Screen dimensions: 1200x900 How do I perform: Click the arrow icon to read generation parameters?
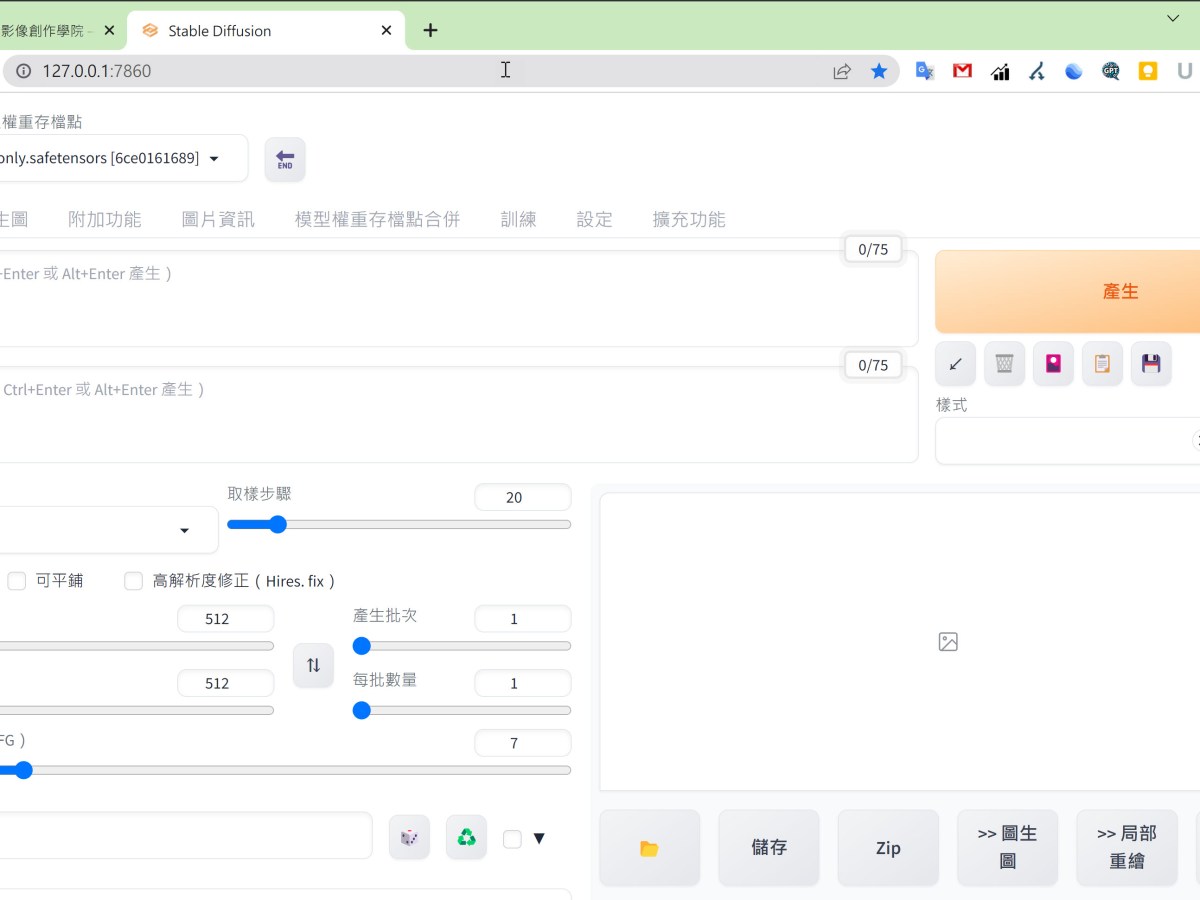pos(955,363)
